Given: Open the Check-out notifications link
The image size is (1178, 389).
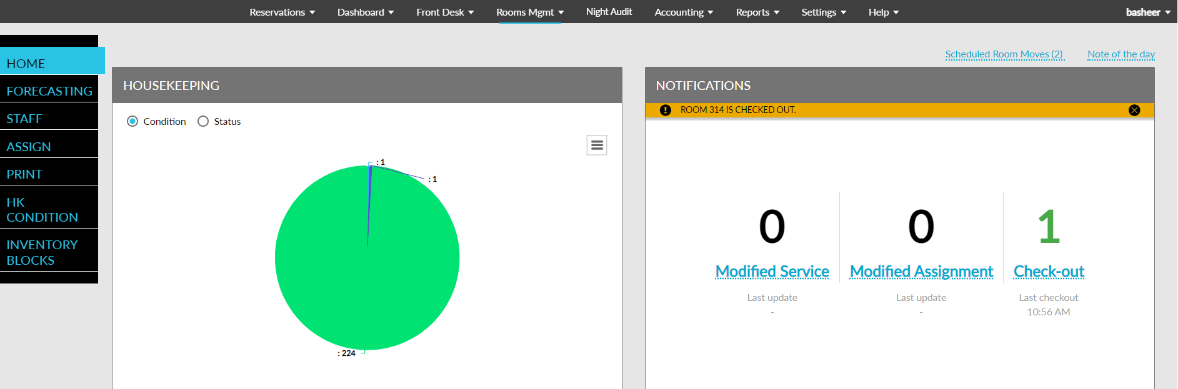Looking at the screenshot, I should click(1049, 271).
